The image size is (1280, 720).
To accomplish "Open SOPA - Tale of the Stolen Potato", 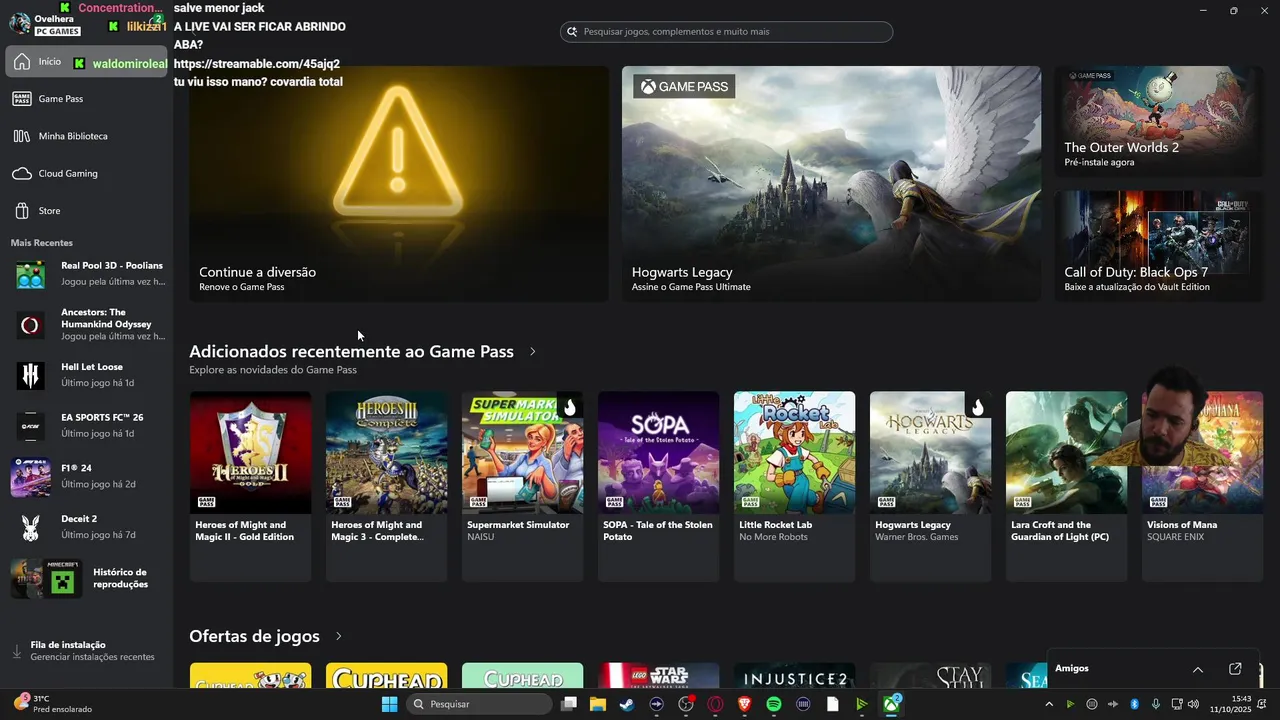I will tap(658, 486).
